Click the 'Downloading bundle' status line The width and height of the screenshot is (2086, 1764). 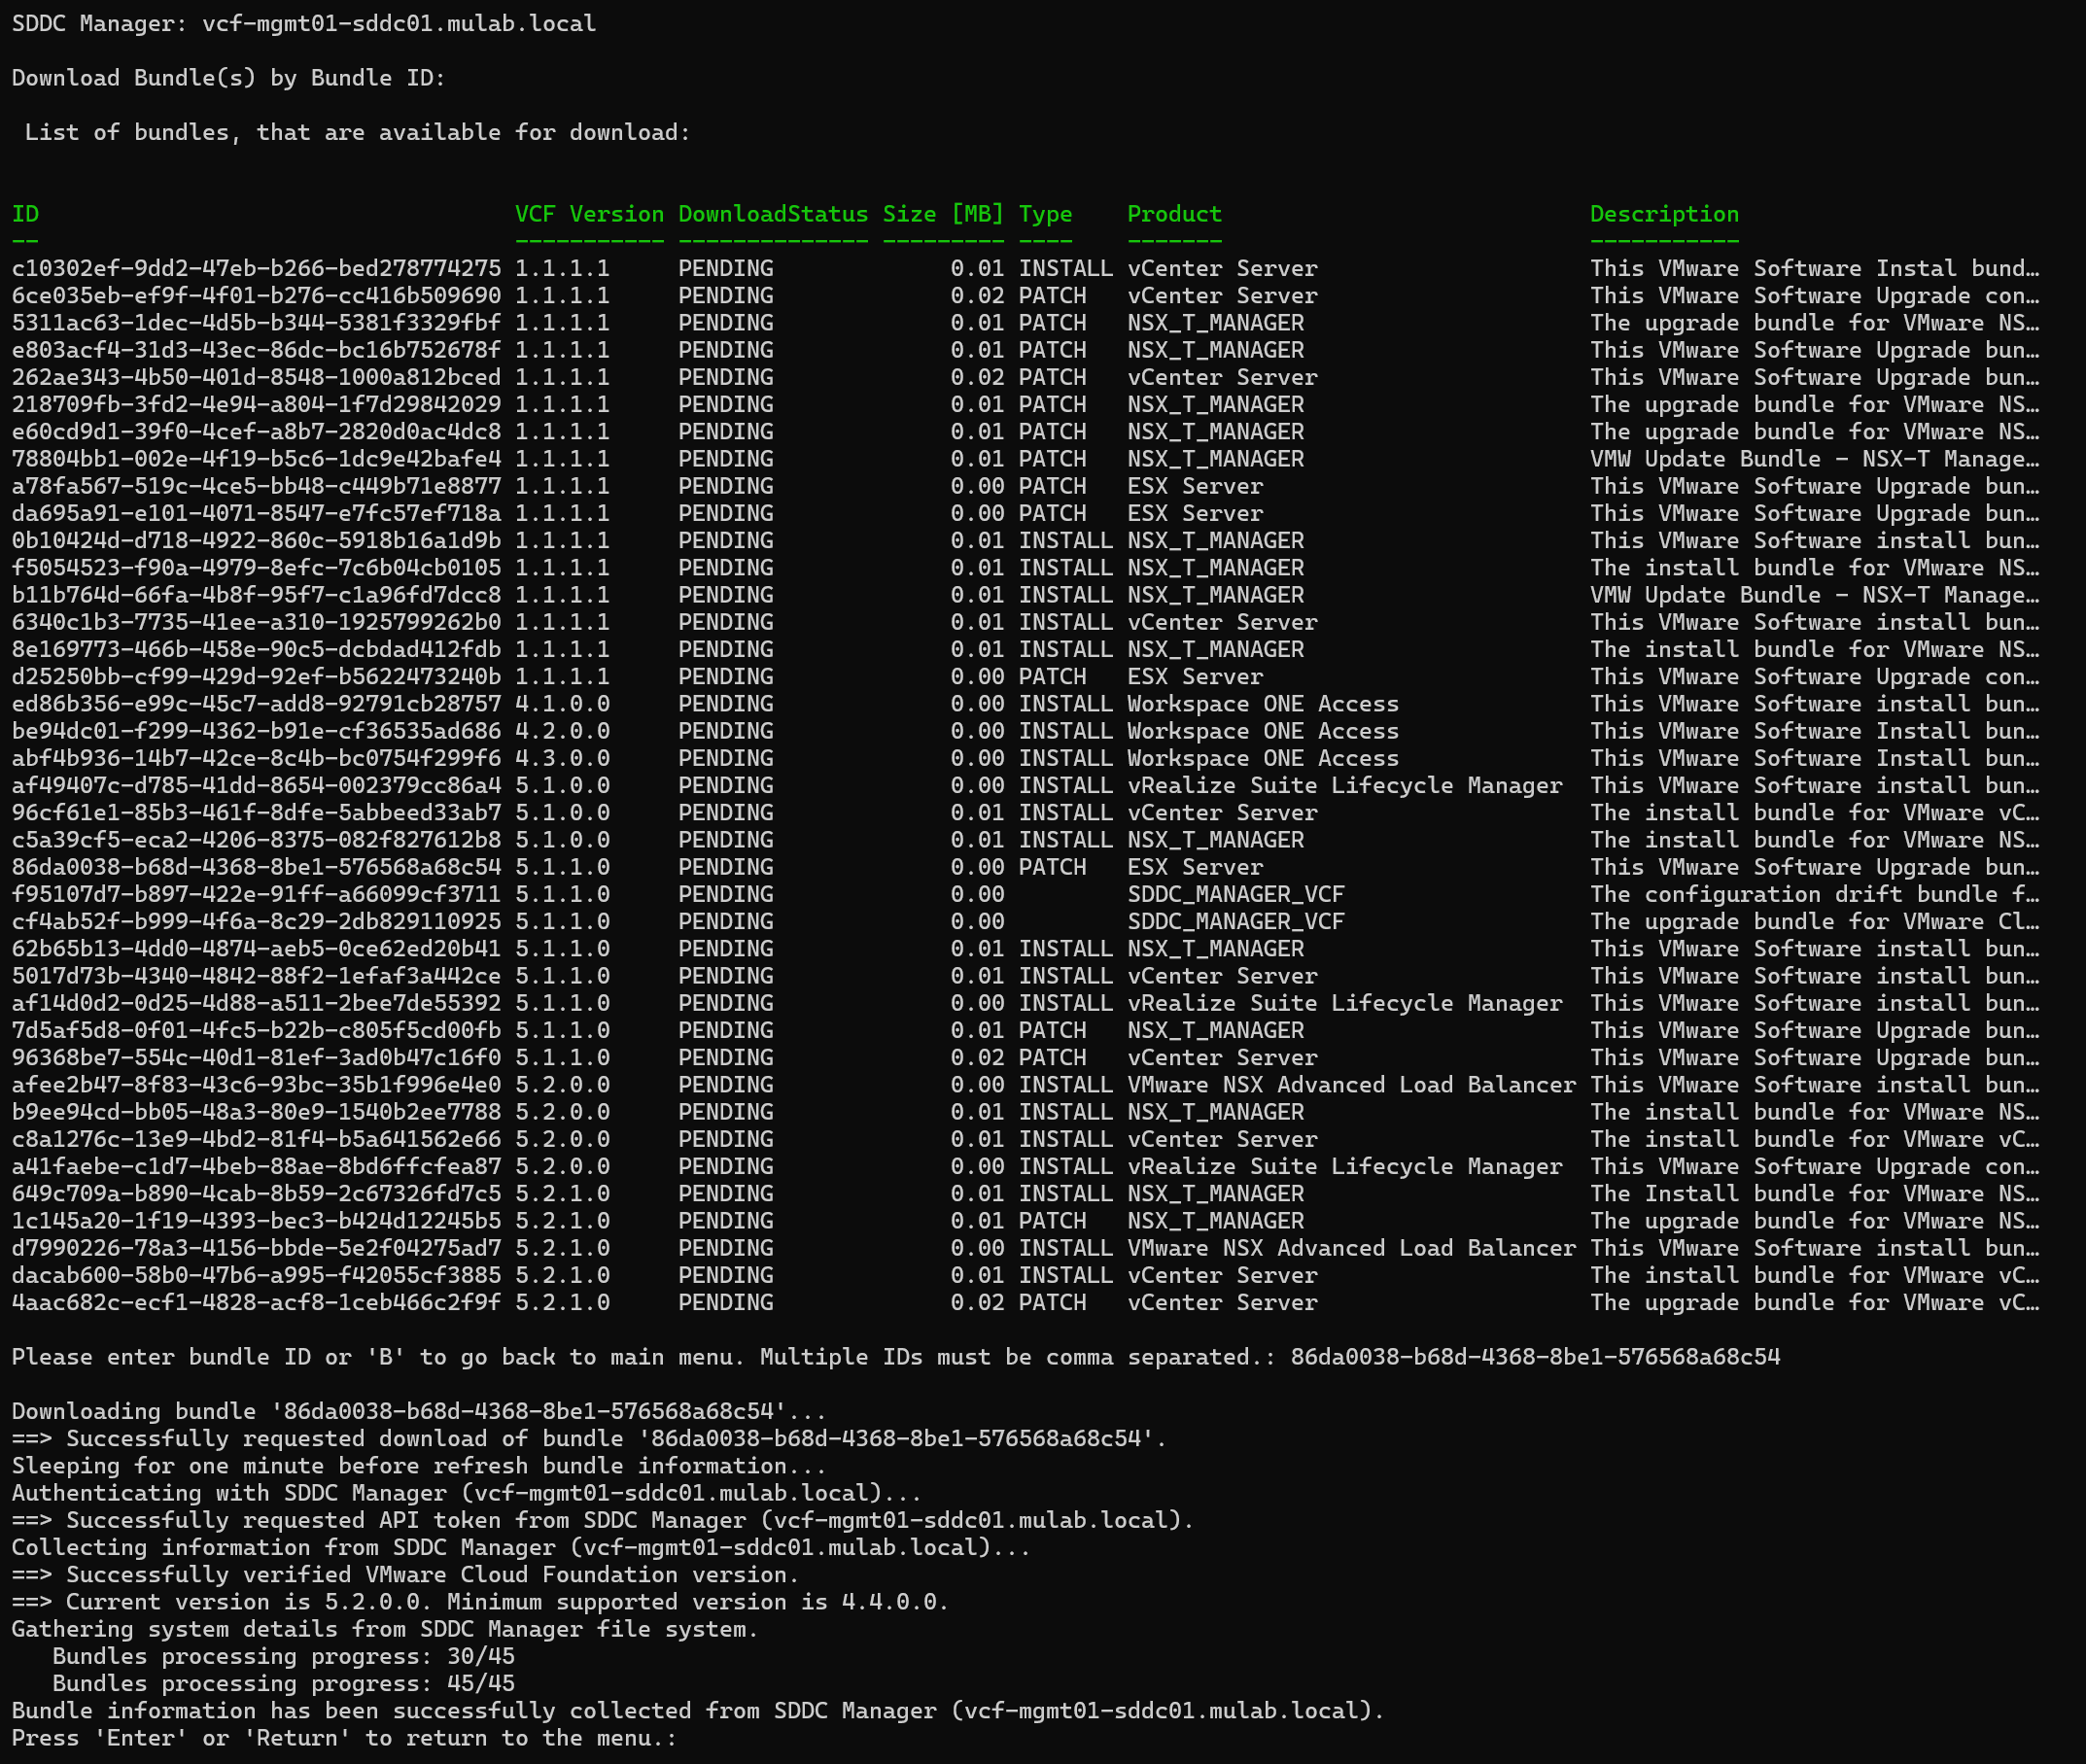[419, 1412]
